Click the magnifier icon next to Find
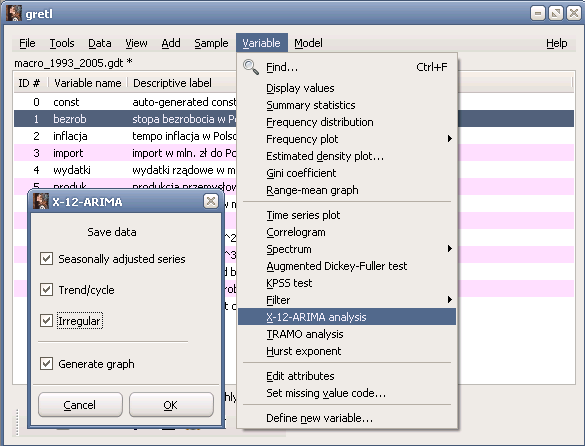 coord(251,67)
